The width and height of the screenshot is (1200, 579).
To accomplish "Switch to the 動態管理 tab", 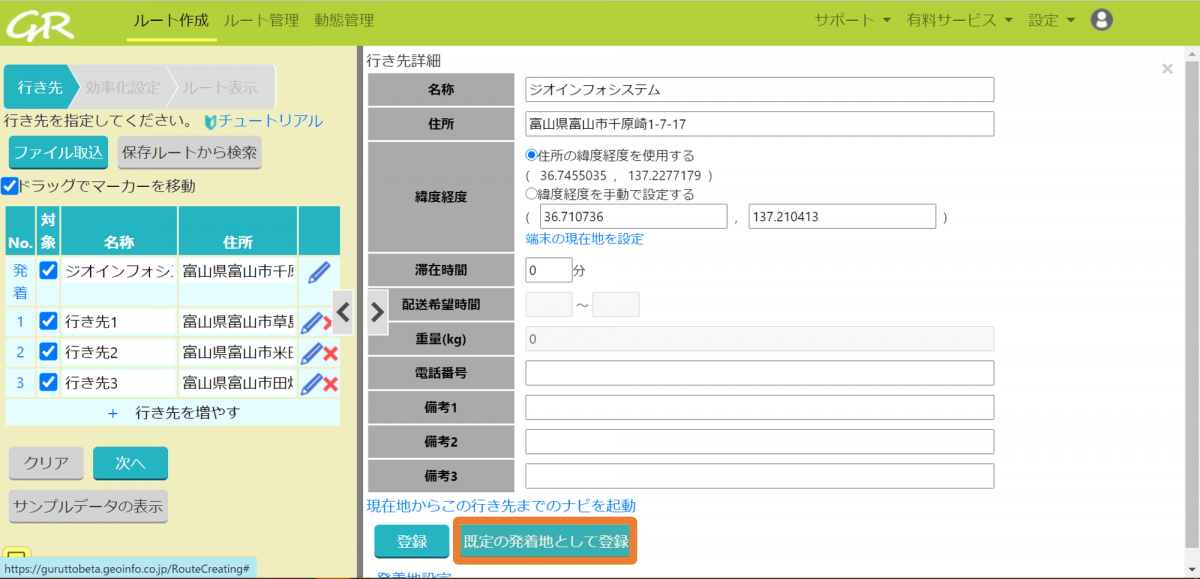I will pyautogui.click(x=344, y=20).
